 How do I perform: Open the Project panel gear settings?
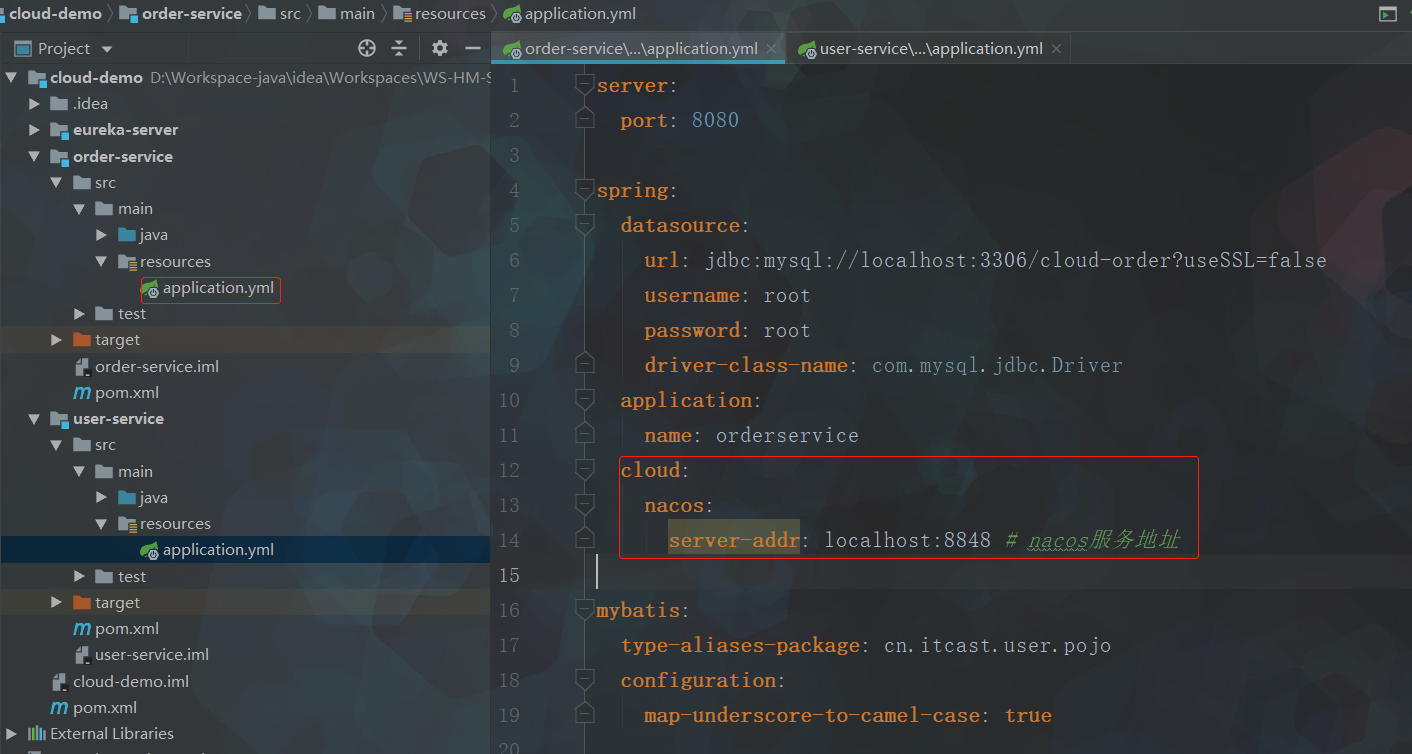pos(440,48)
